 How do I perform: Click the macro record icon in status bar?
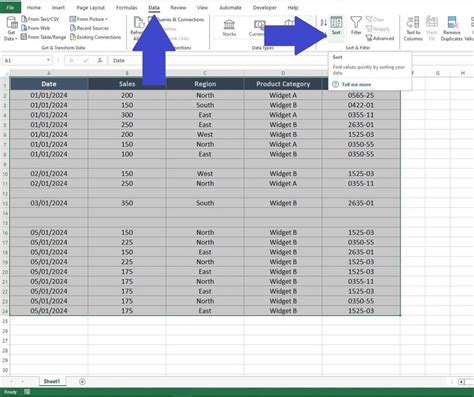point(27,392)
